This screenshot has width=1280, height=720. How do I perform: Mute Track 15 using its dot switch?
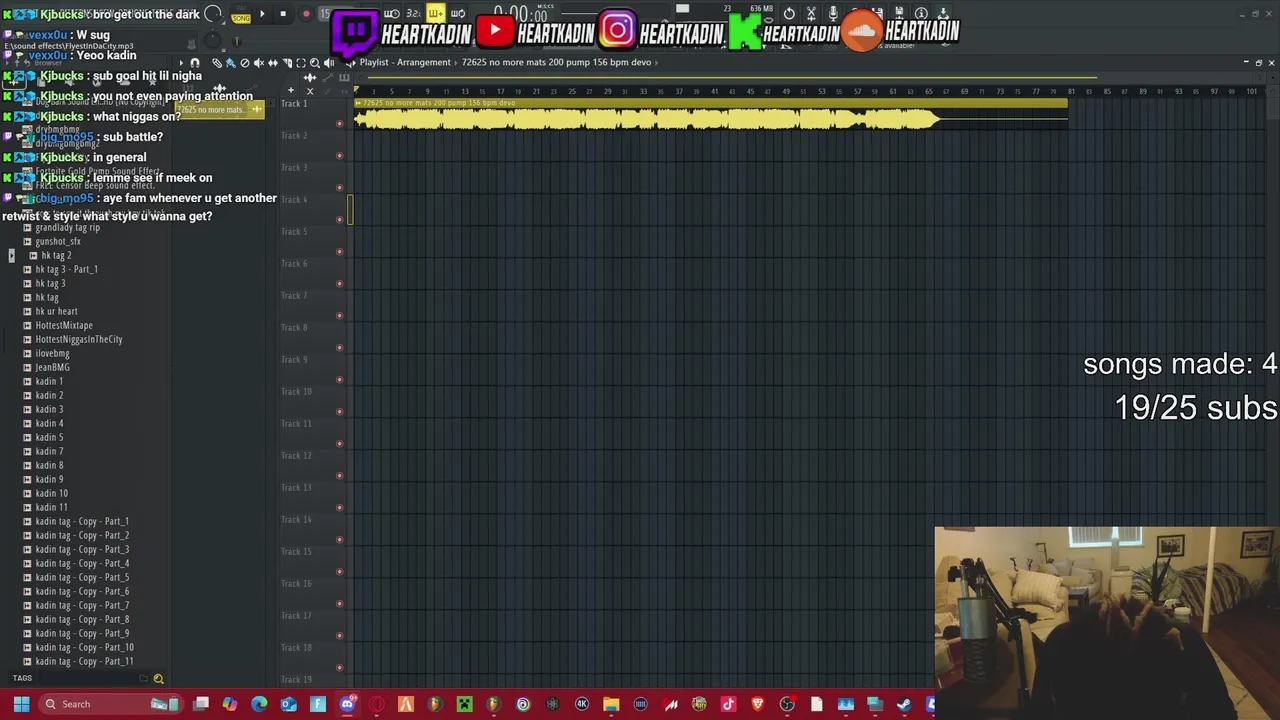[x=340, y=571]
